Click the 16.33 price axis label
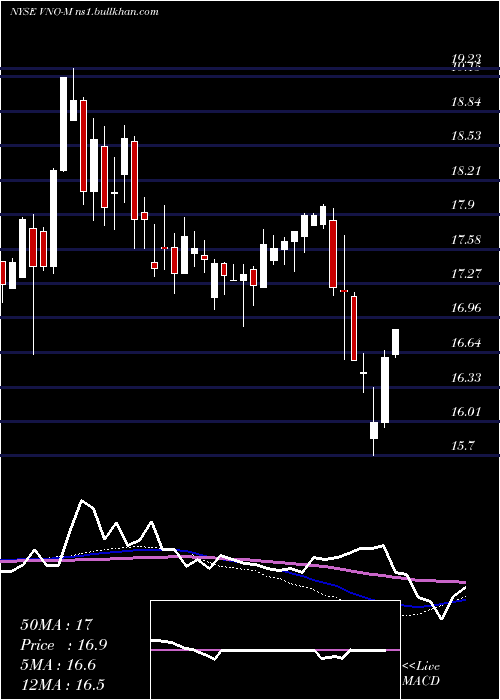 click(466, 378)
